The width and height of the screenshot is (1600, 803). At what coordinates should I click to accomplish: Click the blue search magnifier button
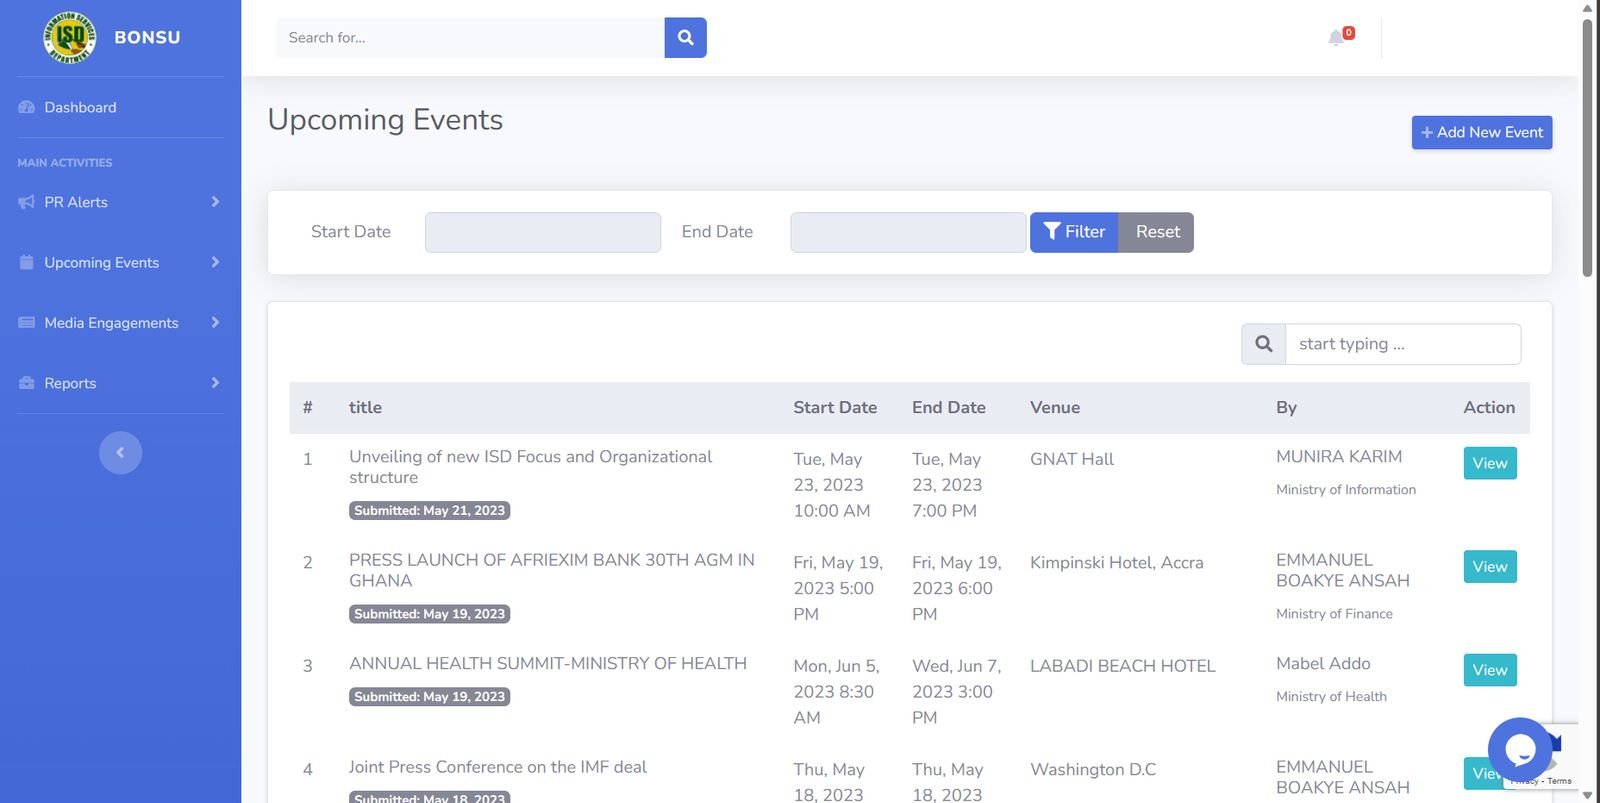685,38
